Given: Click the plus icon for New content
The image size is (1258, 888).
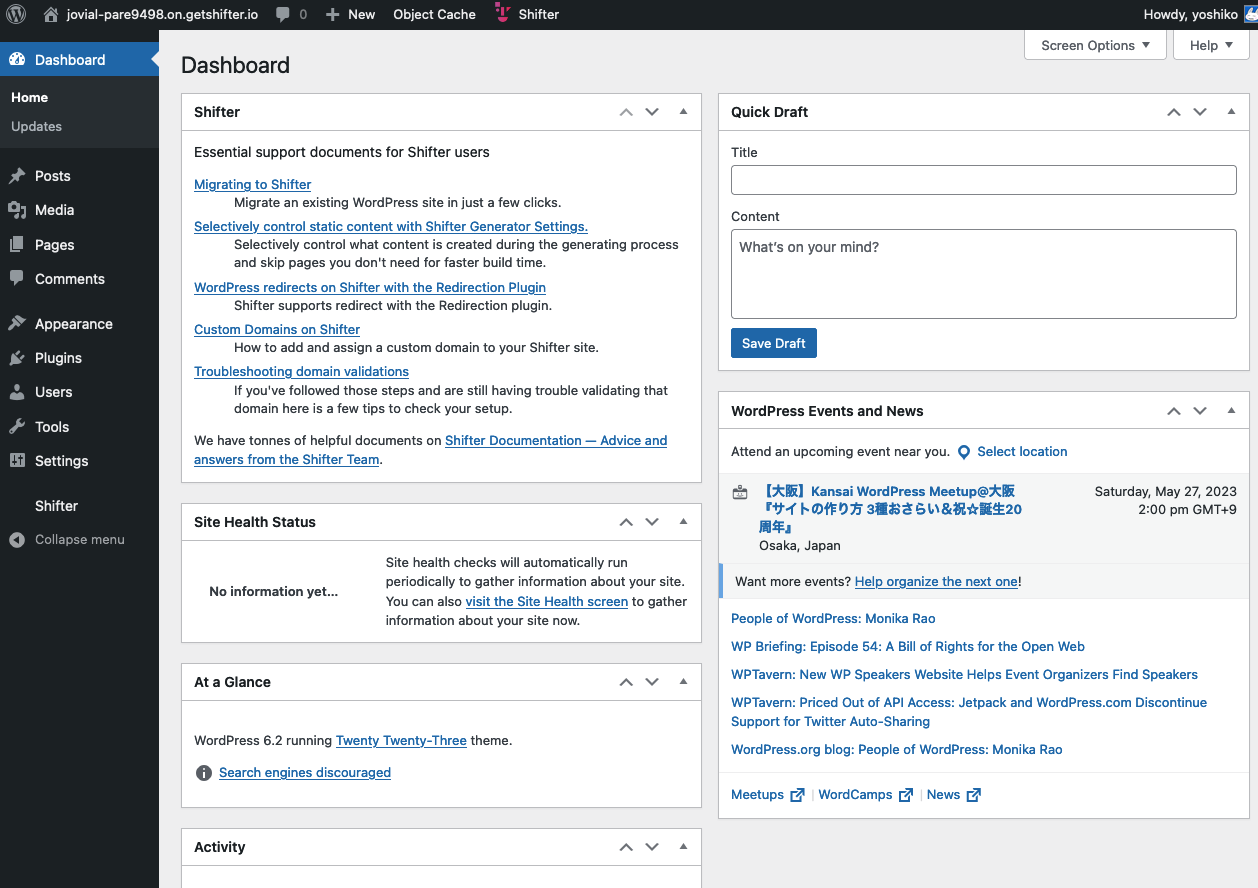Looking at the screenshot, I should point(333,15).
